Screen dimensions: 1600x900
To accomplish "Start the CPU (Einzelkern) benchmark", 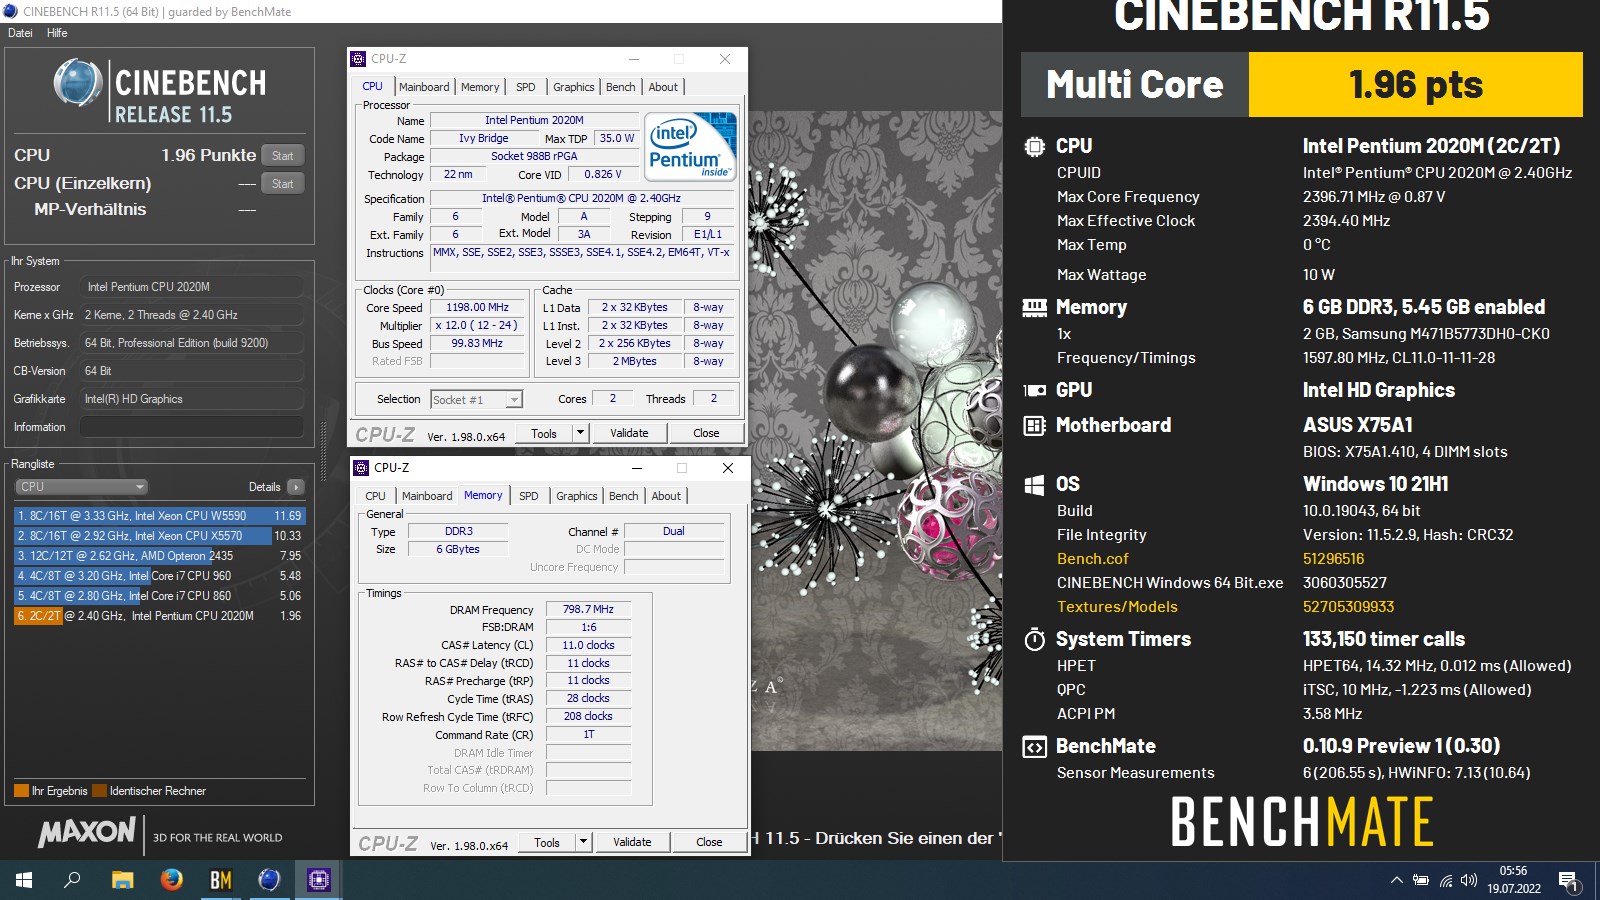I will coord(283,184).
